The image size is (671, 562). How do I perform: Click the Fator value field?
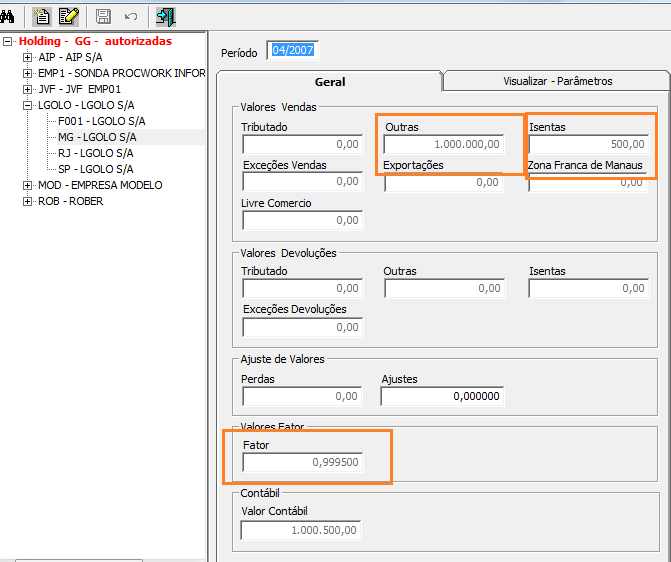[x=302, y=462]
